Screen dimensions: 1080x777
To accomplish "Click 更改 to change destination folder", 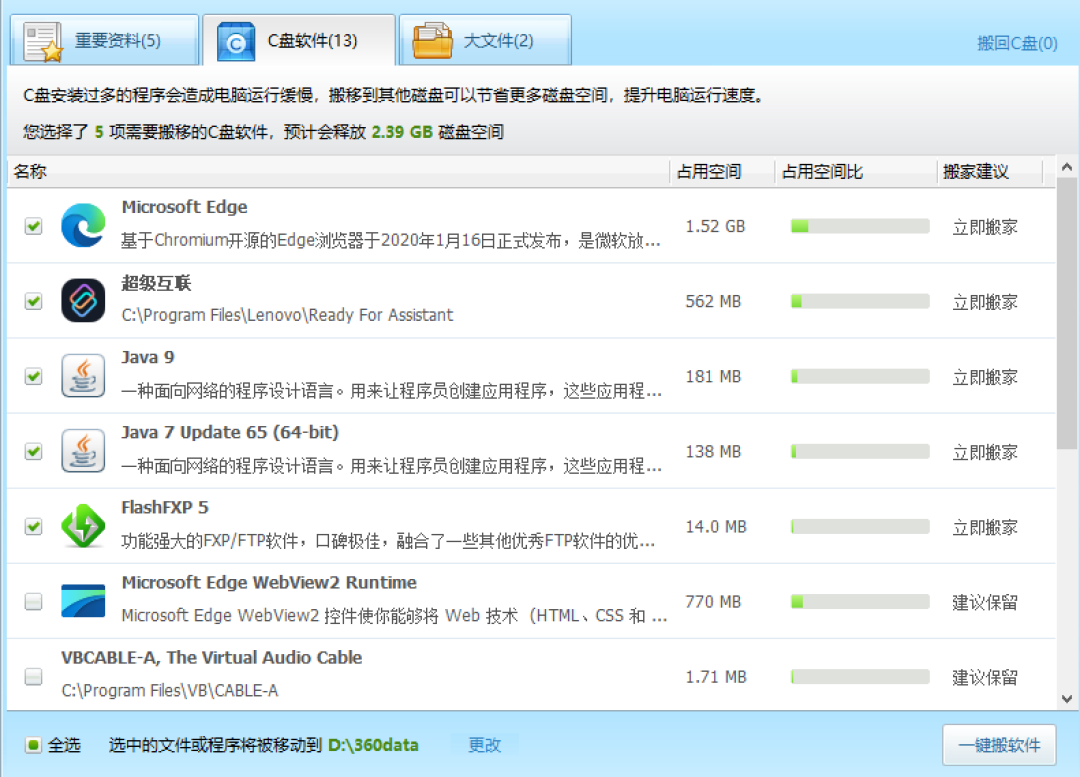I will coord(485,745).
